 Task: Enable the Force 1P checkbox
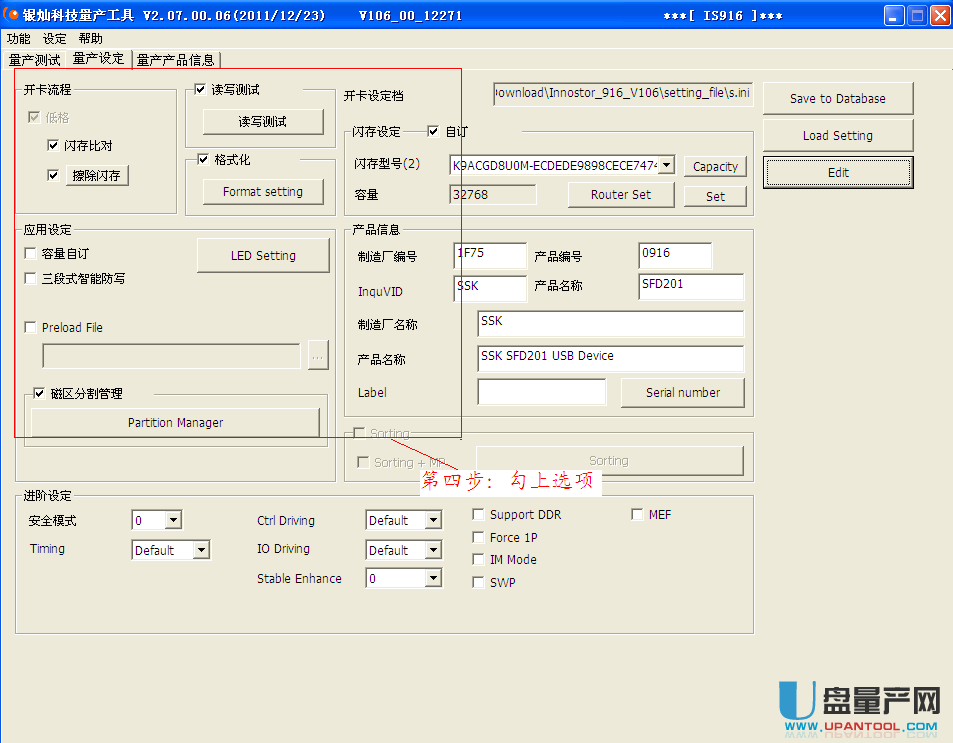coord(479,538)
